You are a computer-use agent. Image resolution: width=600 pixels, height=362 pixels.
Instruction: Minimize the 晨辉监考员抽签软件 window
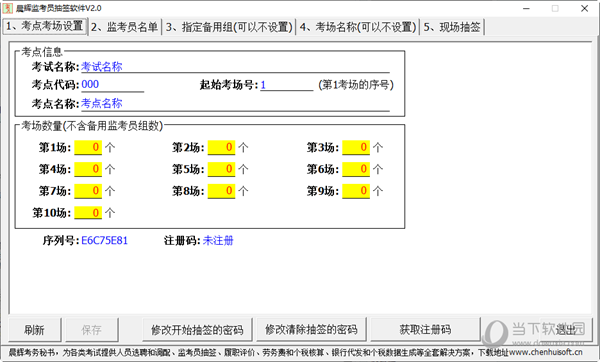coord(527,8)
